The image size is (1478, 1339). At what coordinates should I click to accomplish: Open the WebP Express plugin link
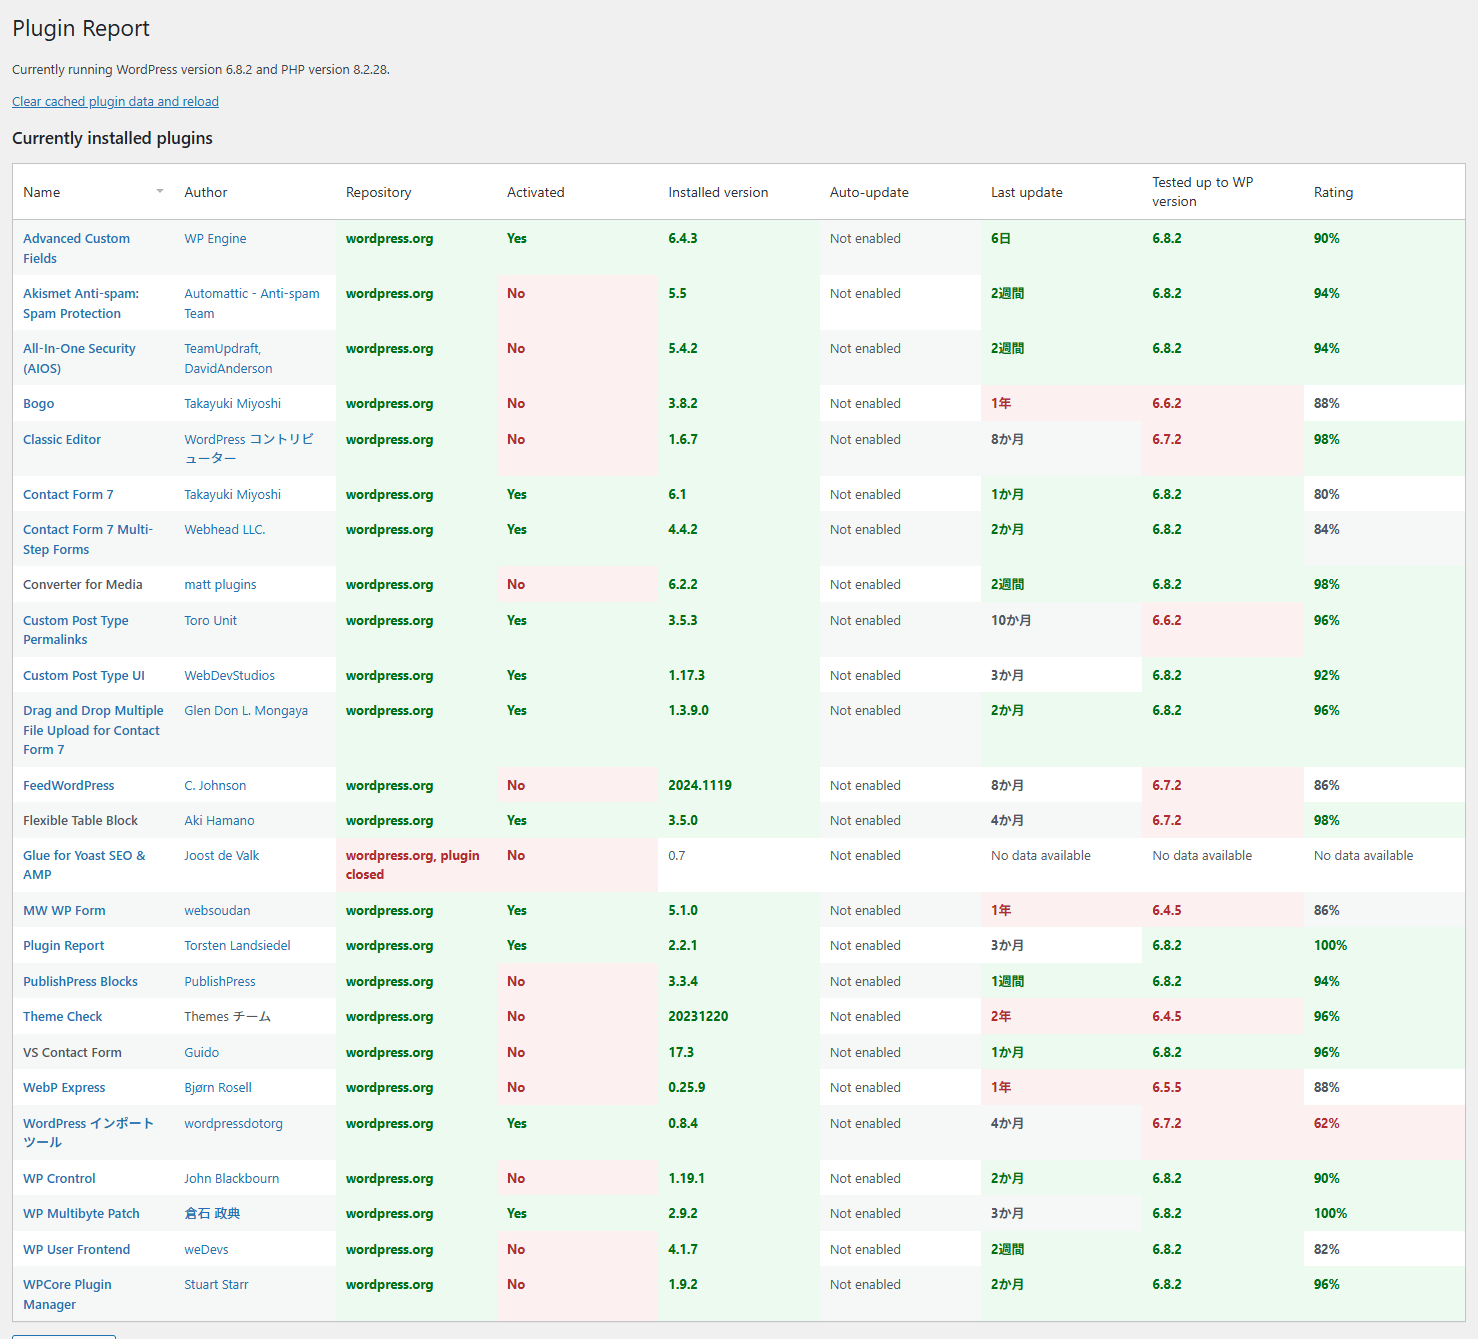(x=64, y=1087)
